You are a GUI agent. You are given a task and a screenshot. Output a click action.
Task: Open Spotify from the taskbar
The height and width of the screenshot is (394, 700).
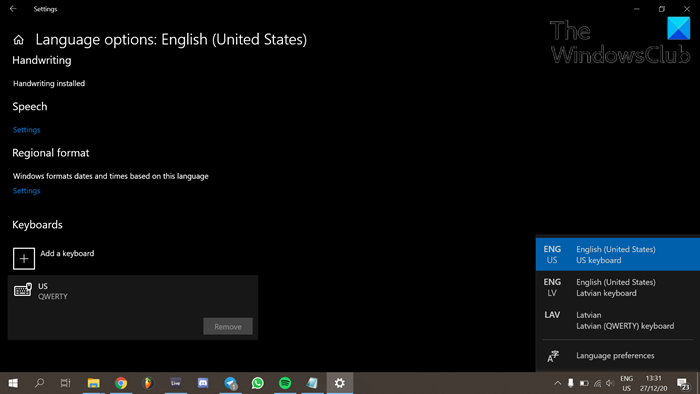(285, 383)
